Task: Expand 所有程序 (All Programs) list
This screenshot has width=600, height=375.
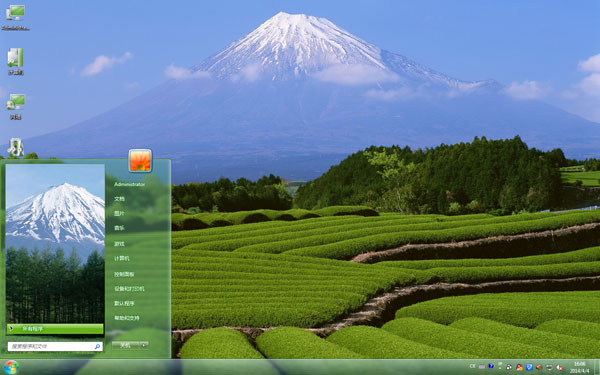Action: point(55,329)
